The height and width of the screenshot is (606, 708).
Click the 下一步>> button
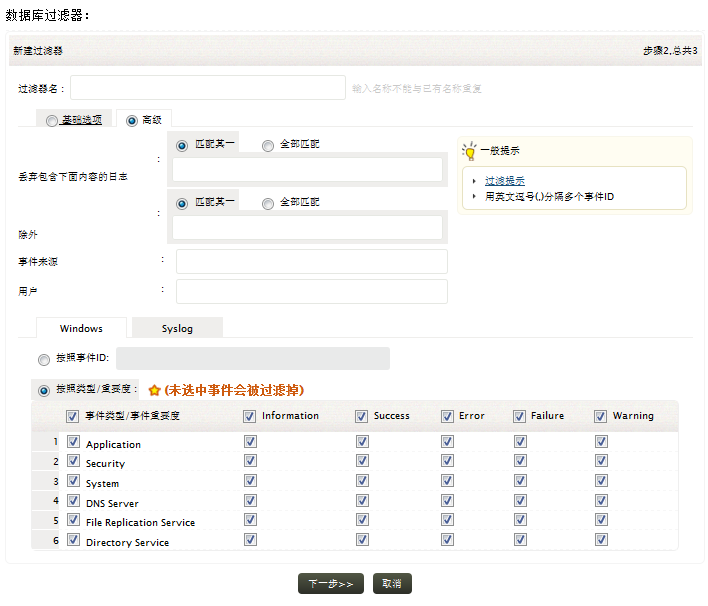[330, 584]
